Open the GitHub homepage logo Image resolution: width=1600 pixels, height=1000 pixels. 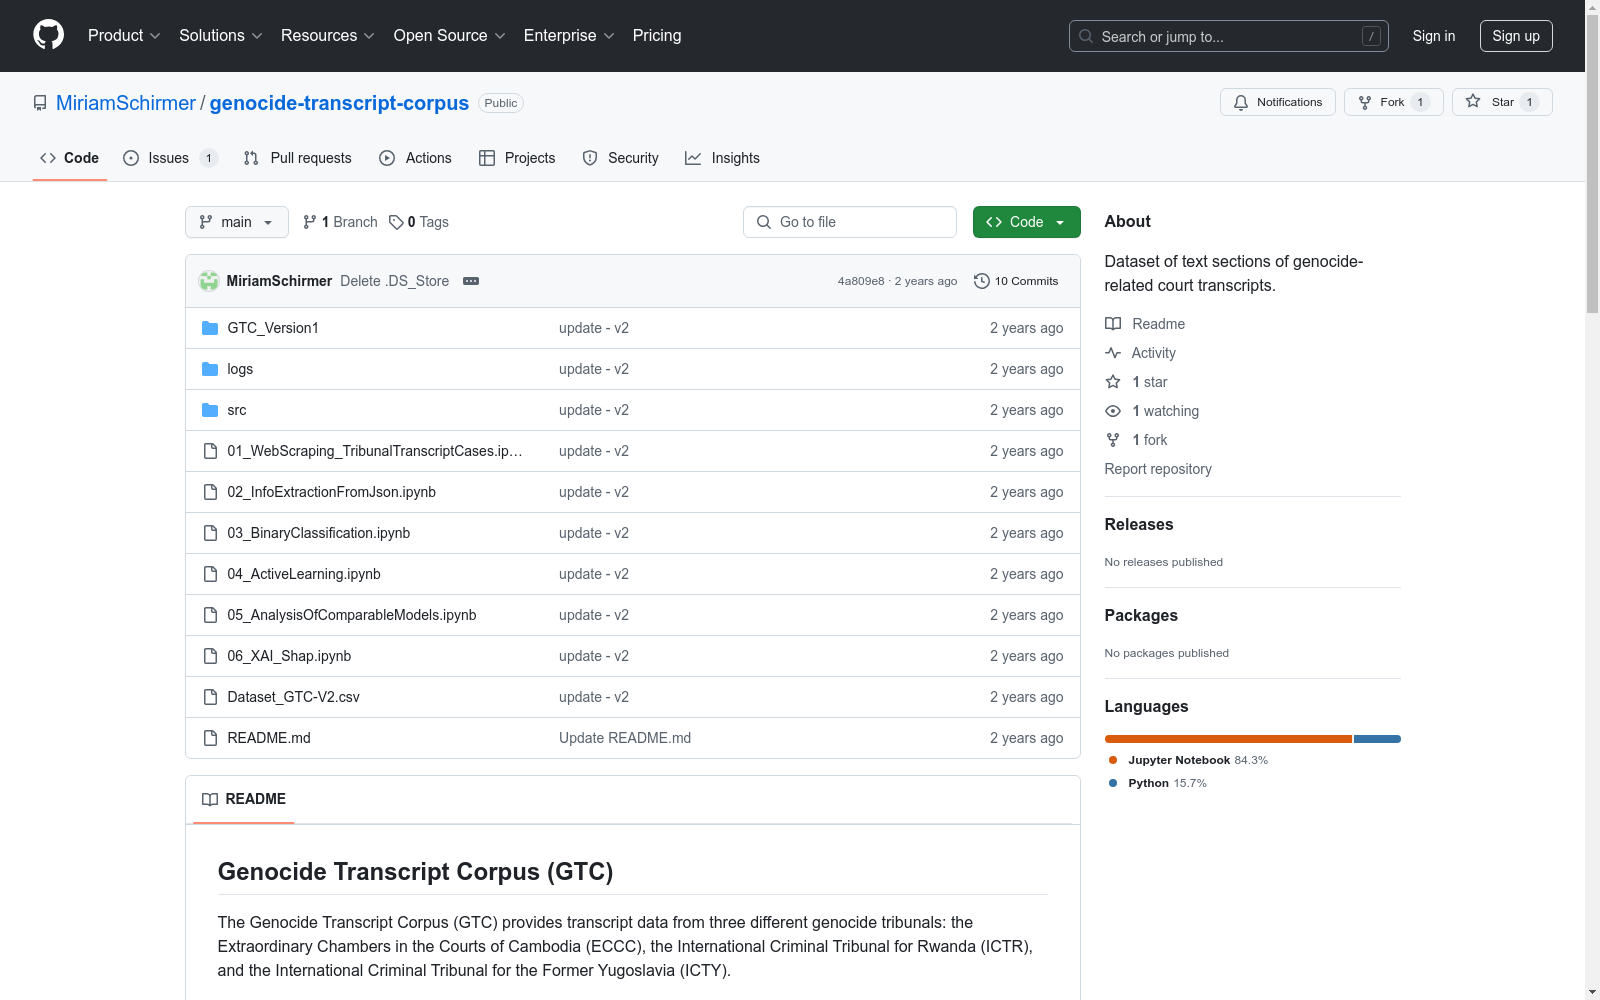click(48, 35)
